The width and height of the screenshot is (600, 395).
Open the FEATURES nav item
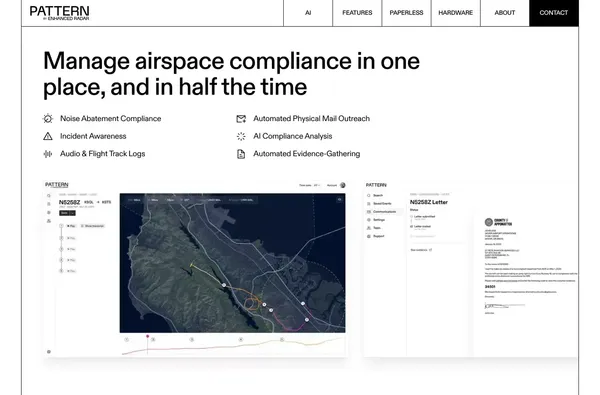[357, 13]
